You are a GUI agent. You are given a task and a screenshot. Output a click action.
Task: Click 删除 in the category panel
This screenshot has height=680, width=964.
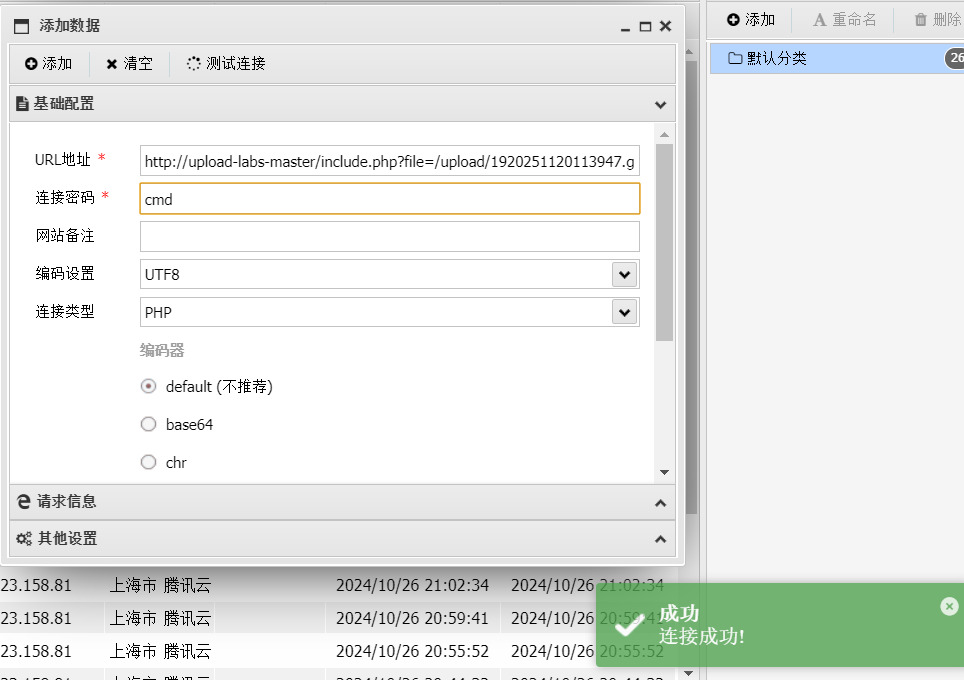(937, 20)
